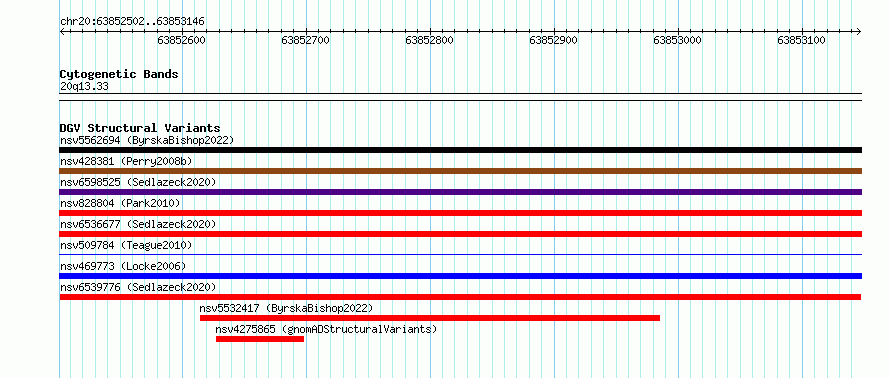Click thin blue line under nsv509784
The image size is (890, 378).
coord(460,254)
